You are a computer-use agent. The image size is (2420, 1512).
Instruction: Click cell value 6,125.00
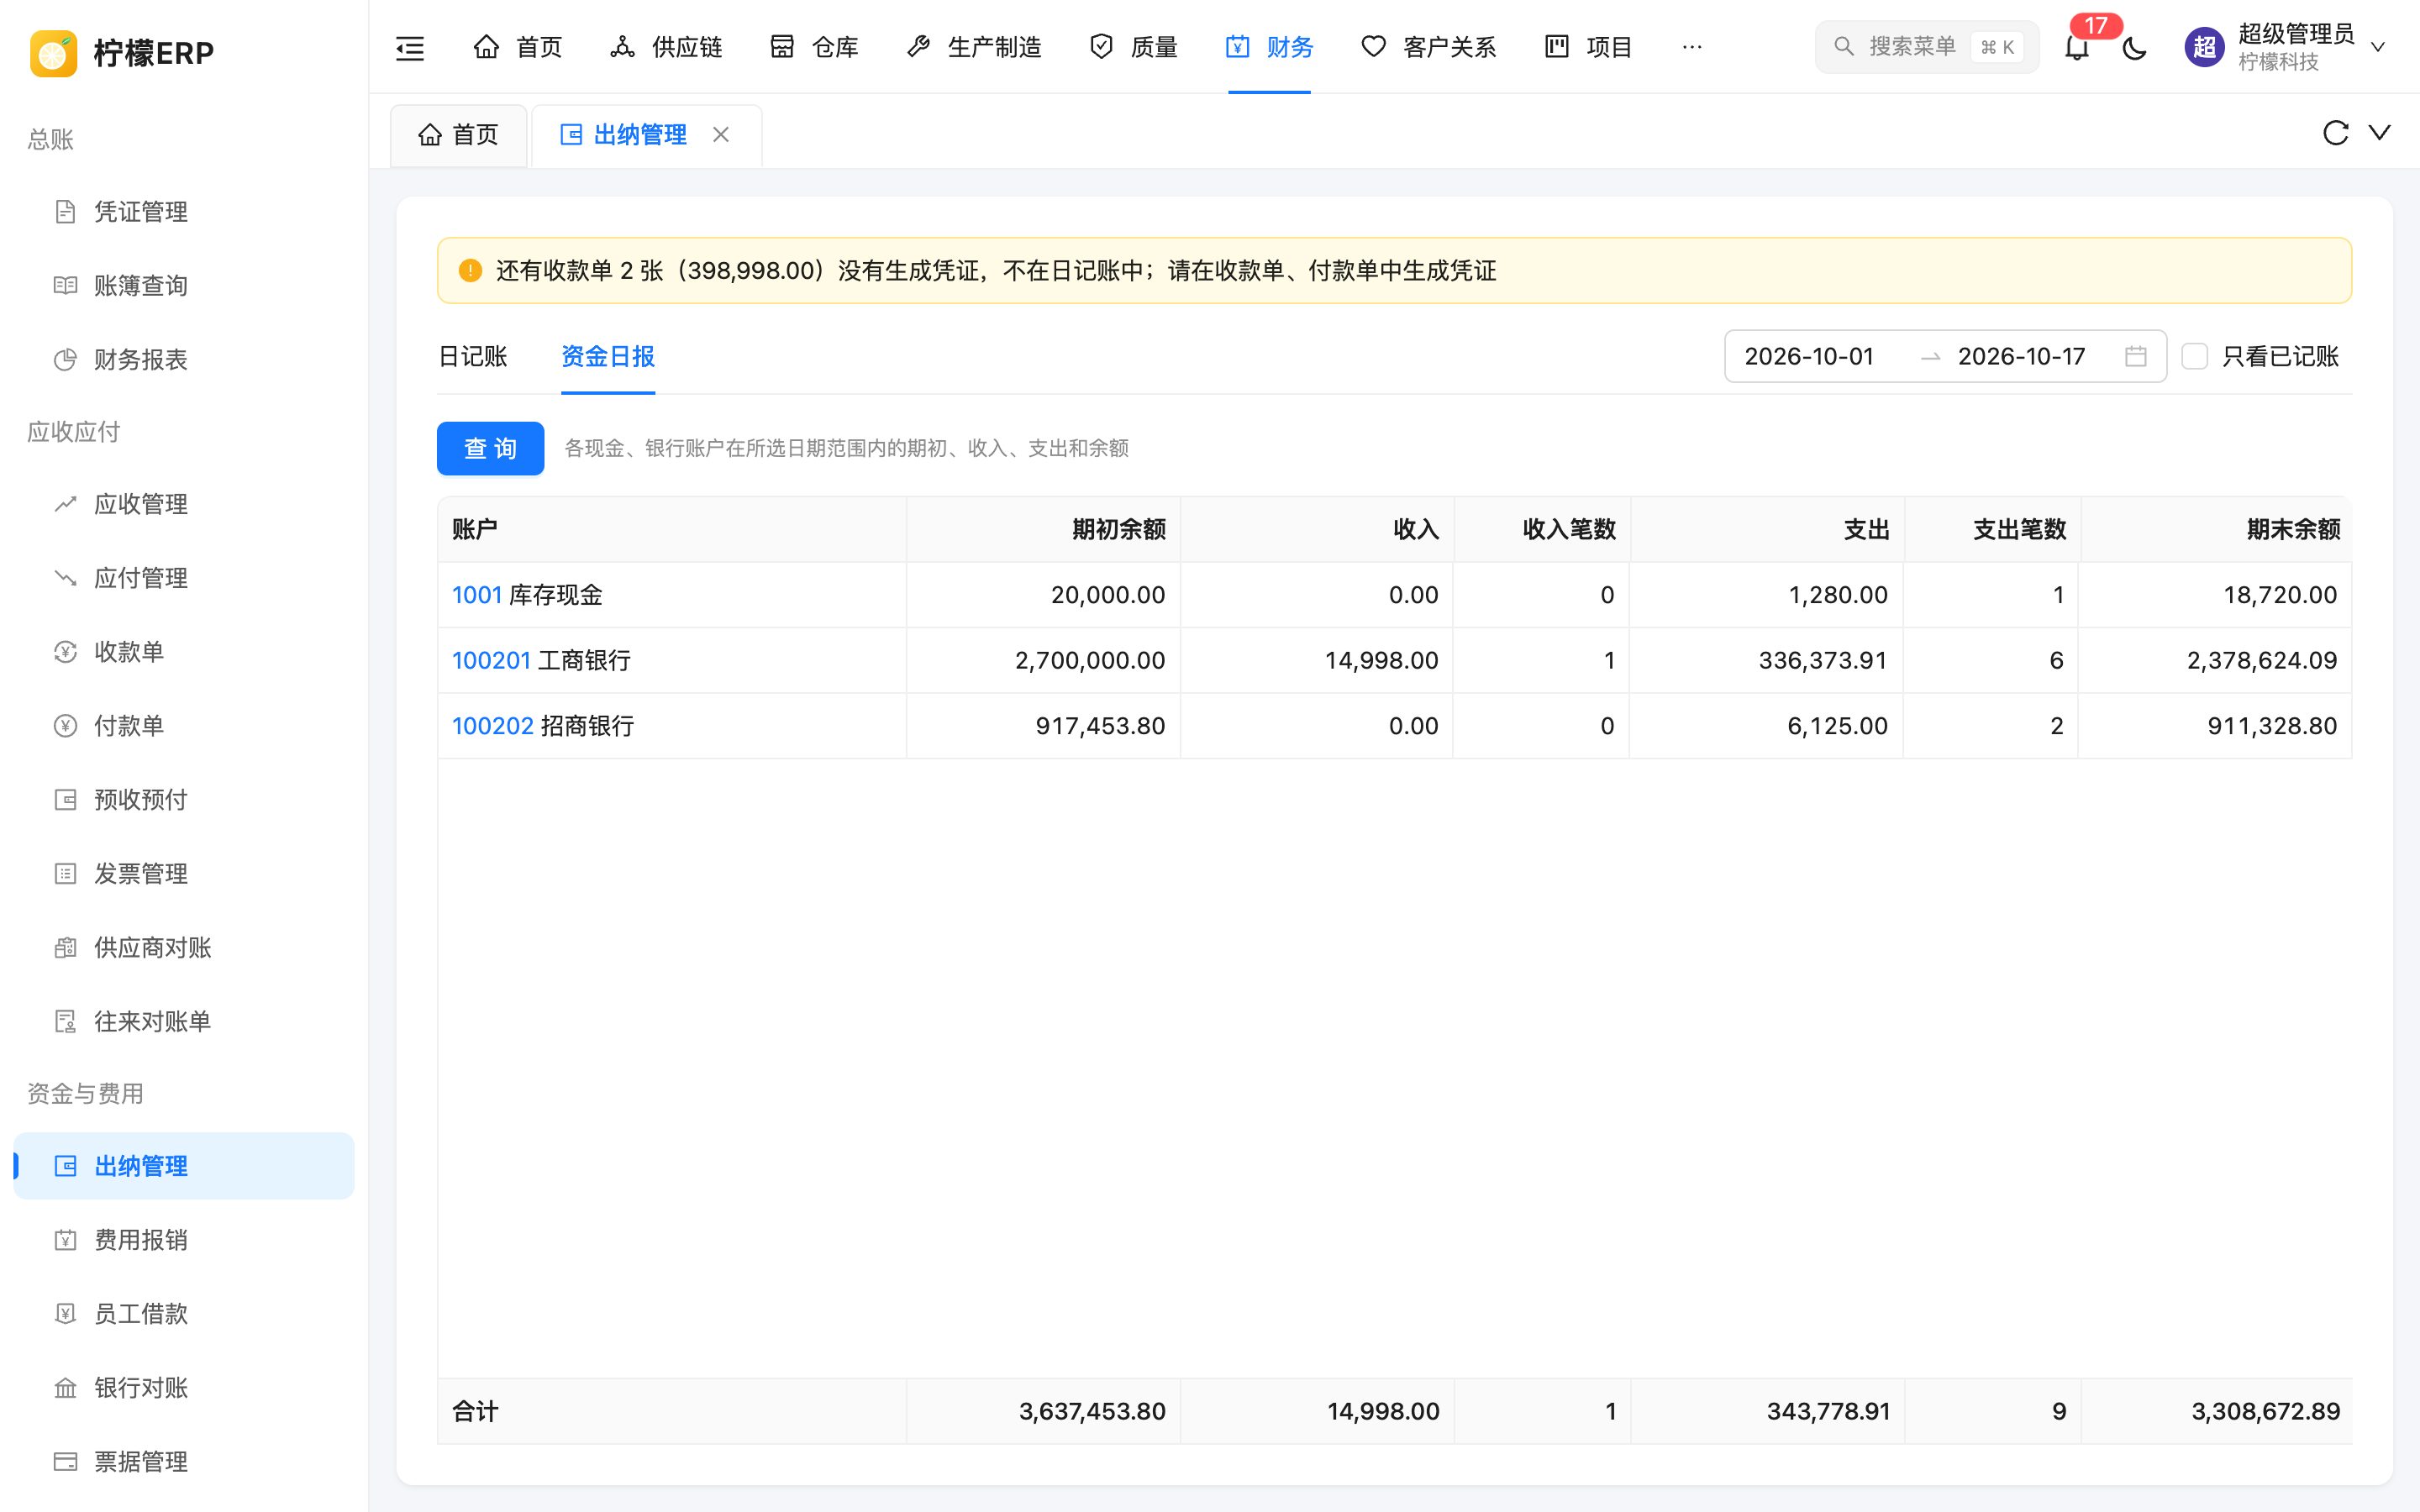coord(1837,726)
